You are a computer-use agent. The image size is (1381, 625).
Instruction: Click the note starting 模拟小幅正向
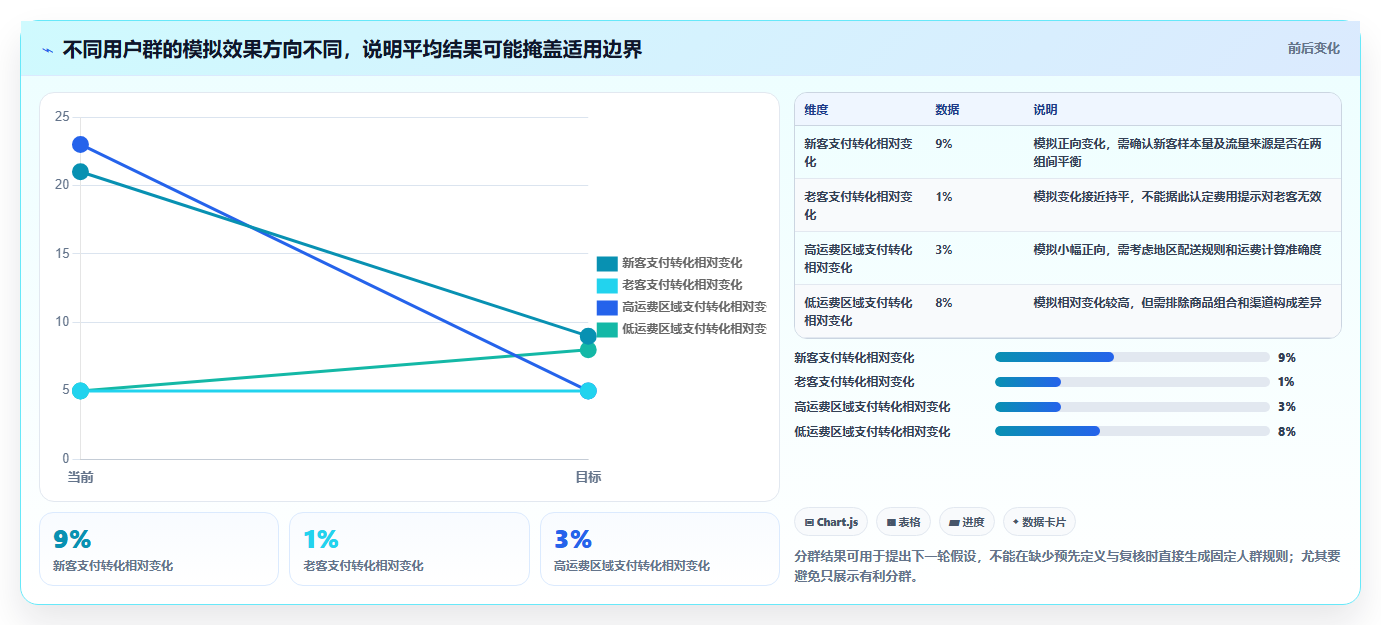coord(1177,250)
